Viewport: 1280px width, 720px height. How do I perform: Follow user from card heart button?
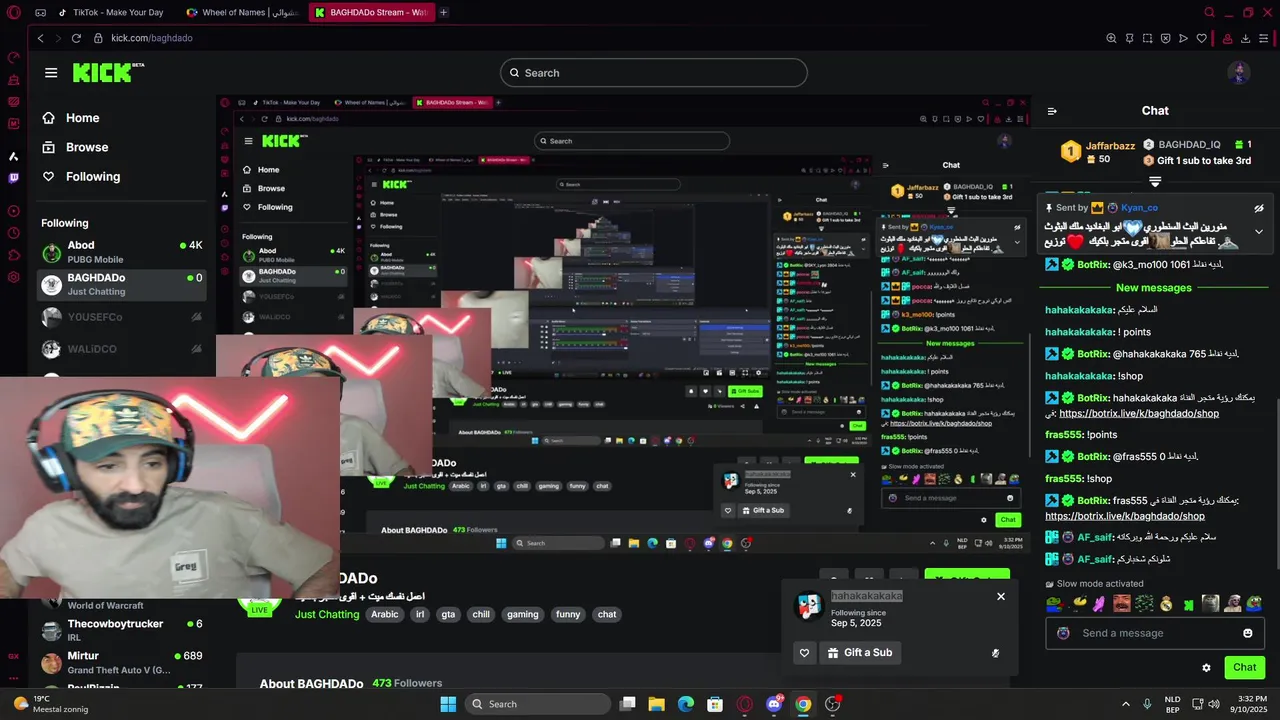[804, 653]
